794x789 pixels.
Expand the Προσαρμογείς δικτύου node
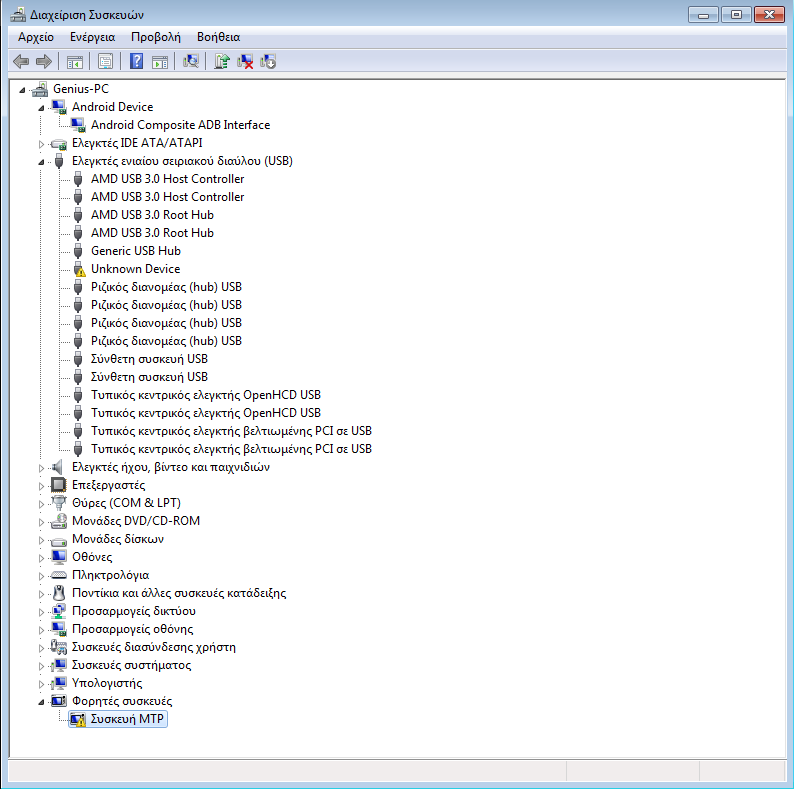pos(41,611)
